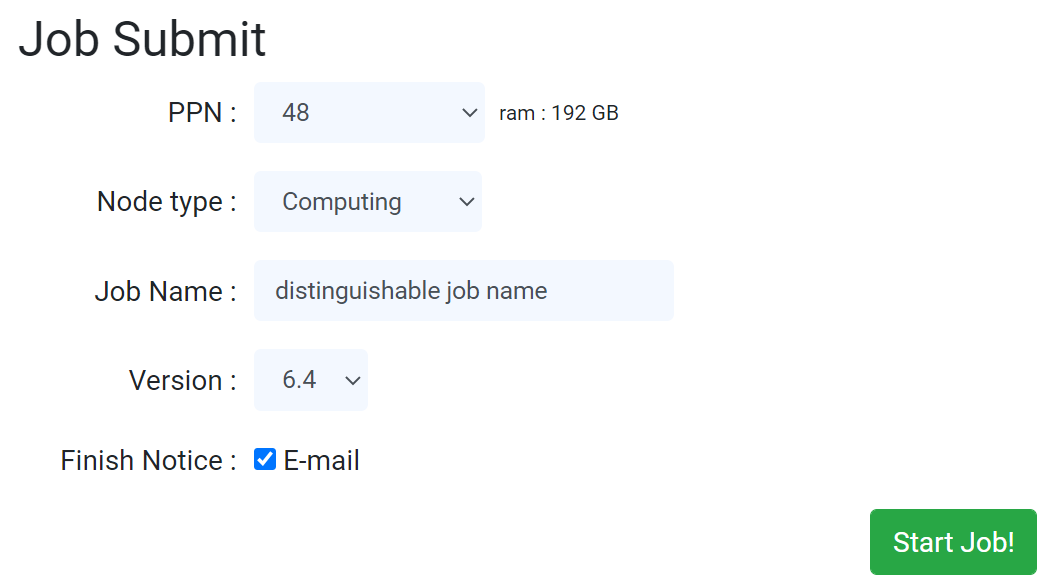1052x584 pixels.
Task: Click the Computing value in Node type
Action: 342,202
